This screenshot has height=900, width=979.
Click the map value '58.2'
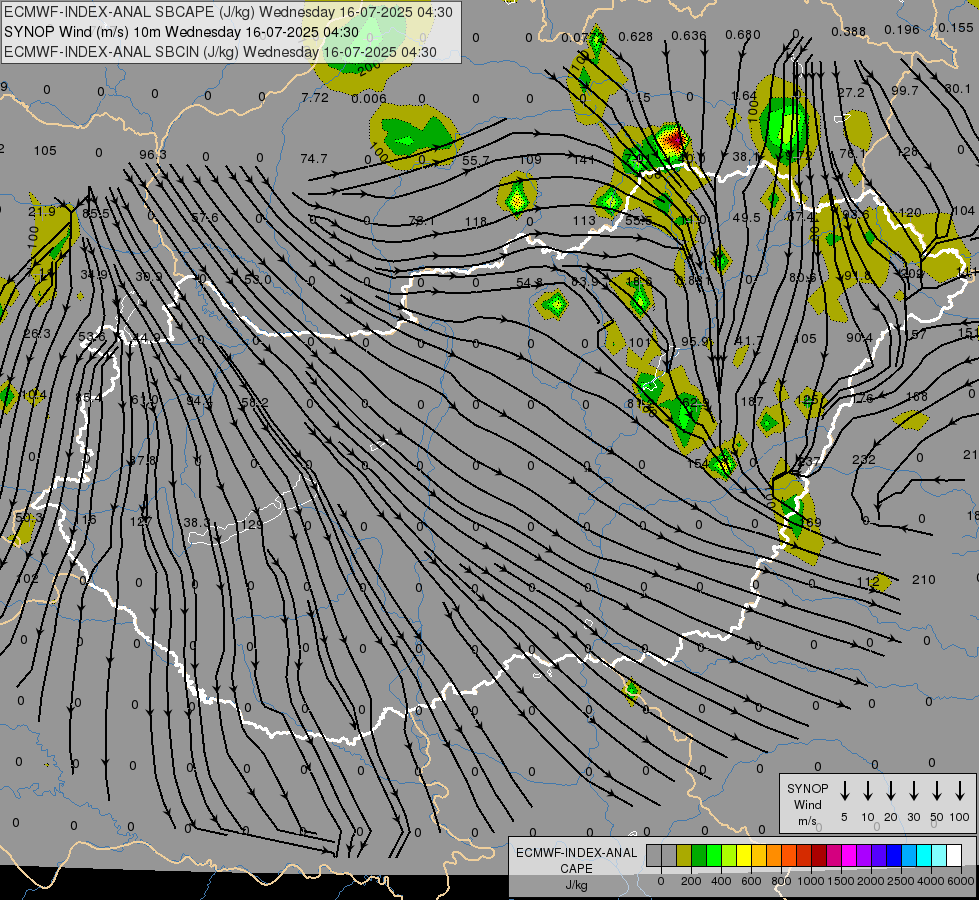point(255,403)
